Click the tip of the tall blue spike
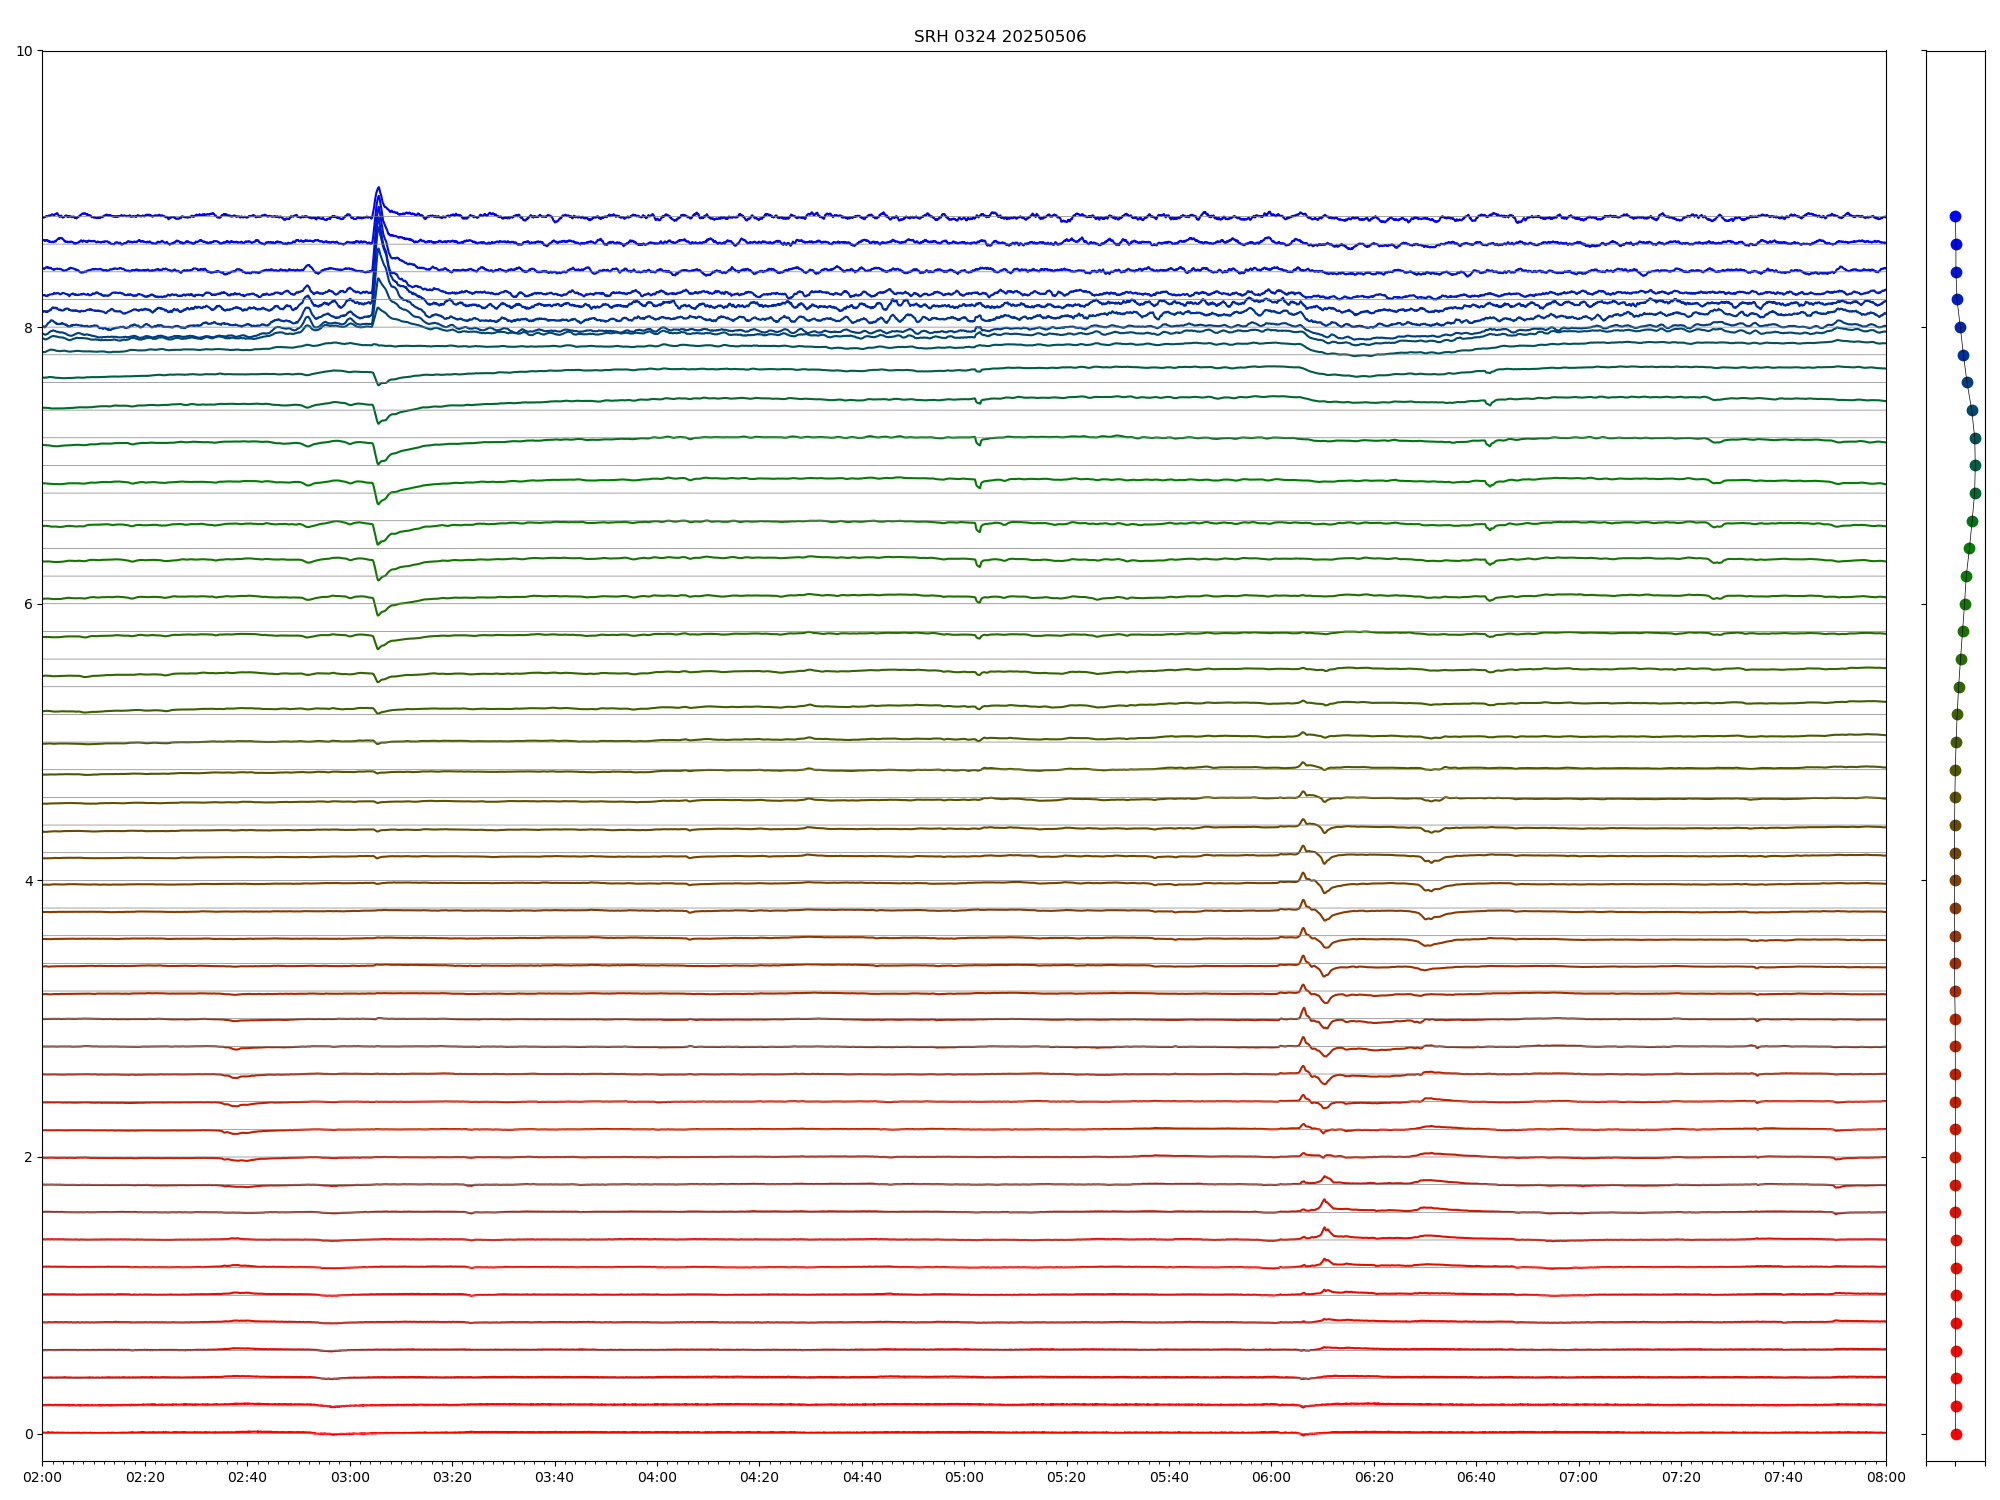The image size is (2000, 1500). pyautogui.click(x=378, y=187)
